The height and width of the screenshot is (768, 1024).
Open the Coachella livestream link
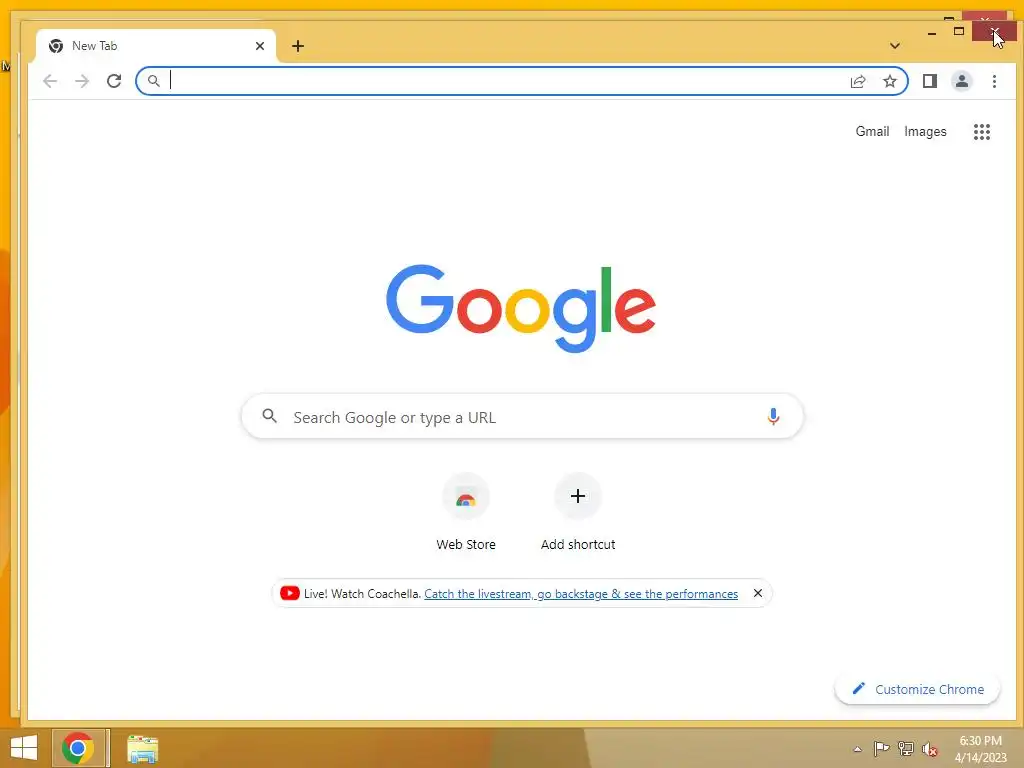(581, 594)
